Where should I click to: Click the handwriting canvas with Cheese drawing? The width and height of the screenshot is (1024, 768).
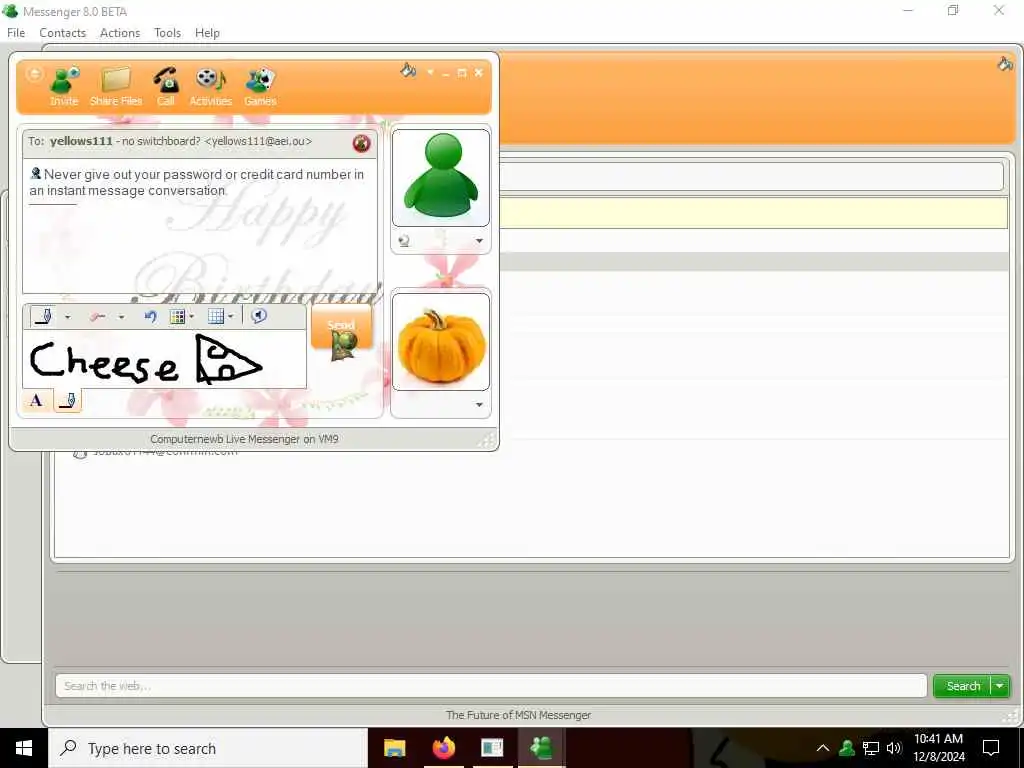pyautogui.click(x=165, y=359)
